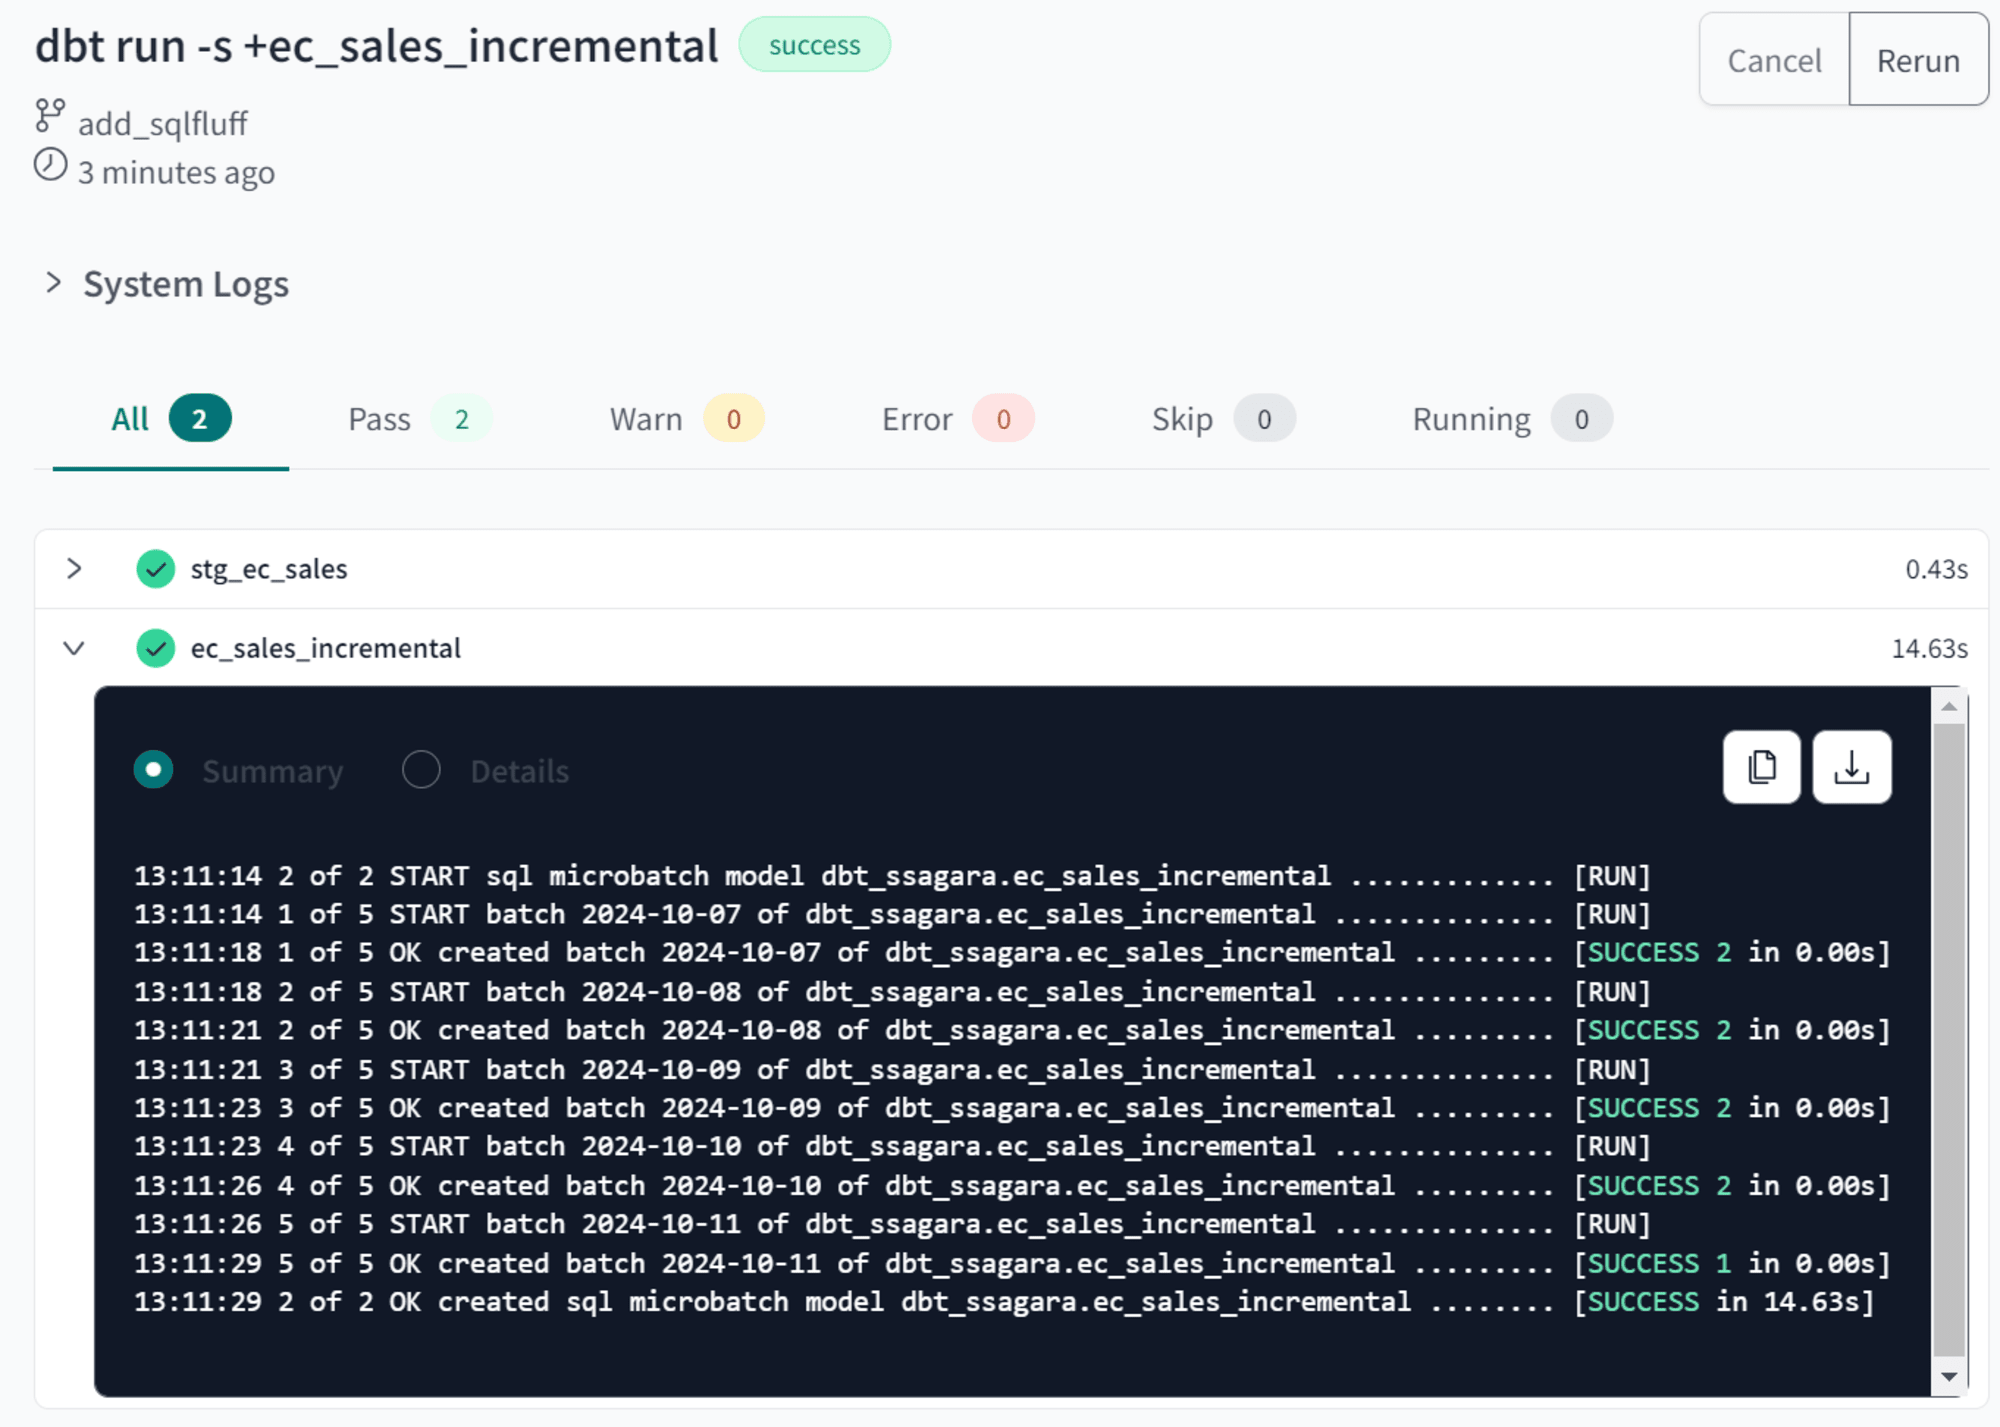Image resolution: width=2000 pixels, height=1427 pixels.
Task: Open the Warn tab
Action: point(687,419)
